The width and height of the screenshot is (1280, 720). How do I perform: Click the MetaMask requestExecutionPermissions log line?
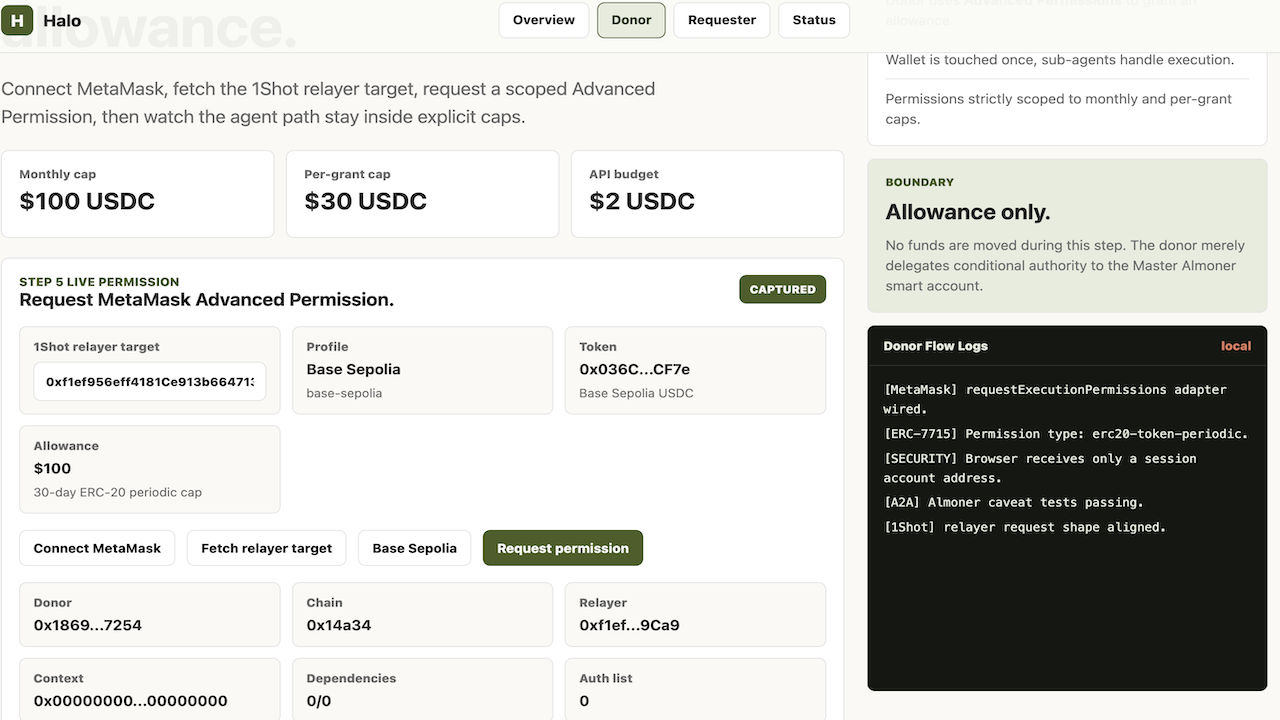[1055, 399]
